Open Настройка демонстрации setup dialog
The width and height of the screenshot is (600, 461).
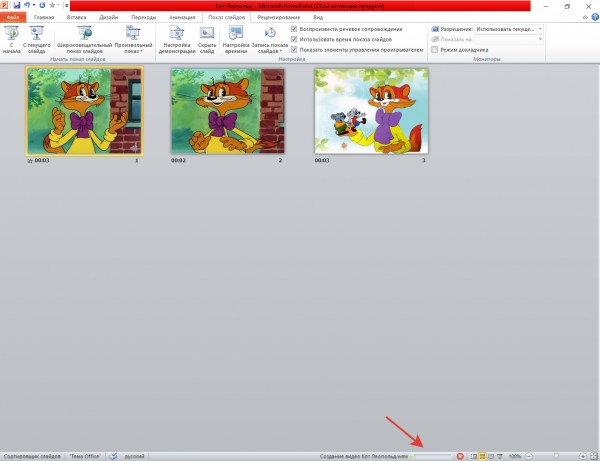(x=177, y=39)
